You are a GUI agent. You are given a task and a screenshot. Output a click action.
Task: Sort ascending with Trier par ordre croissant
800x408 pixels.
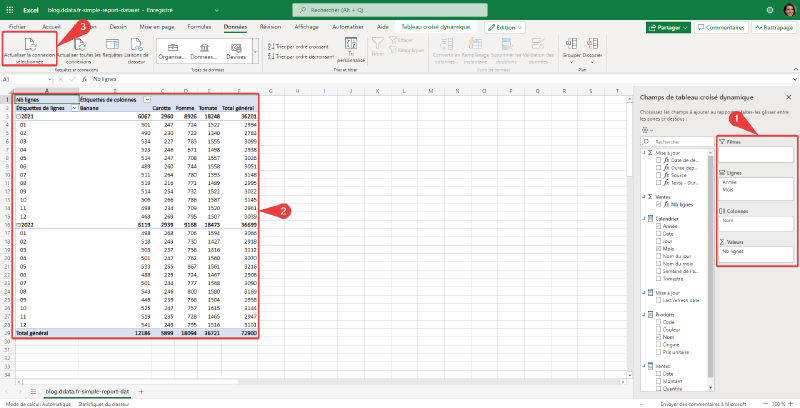(298, 46)
